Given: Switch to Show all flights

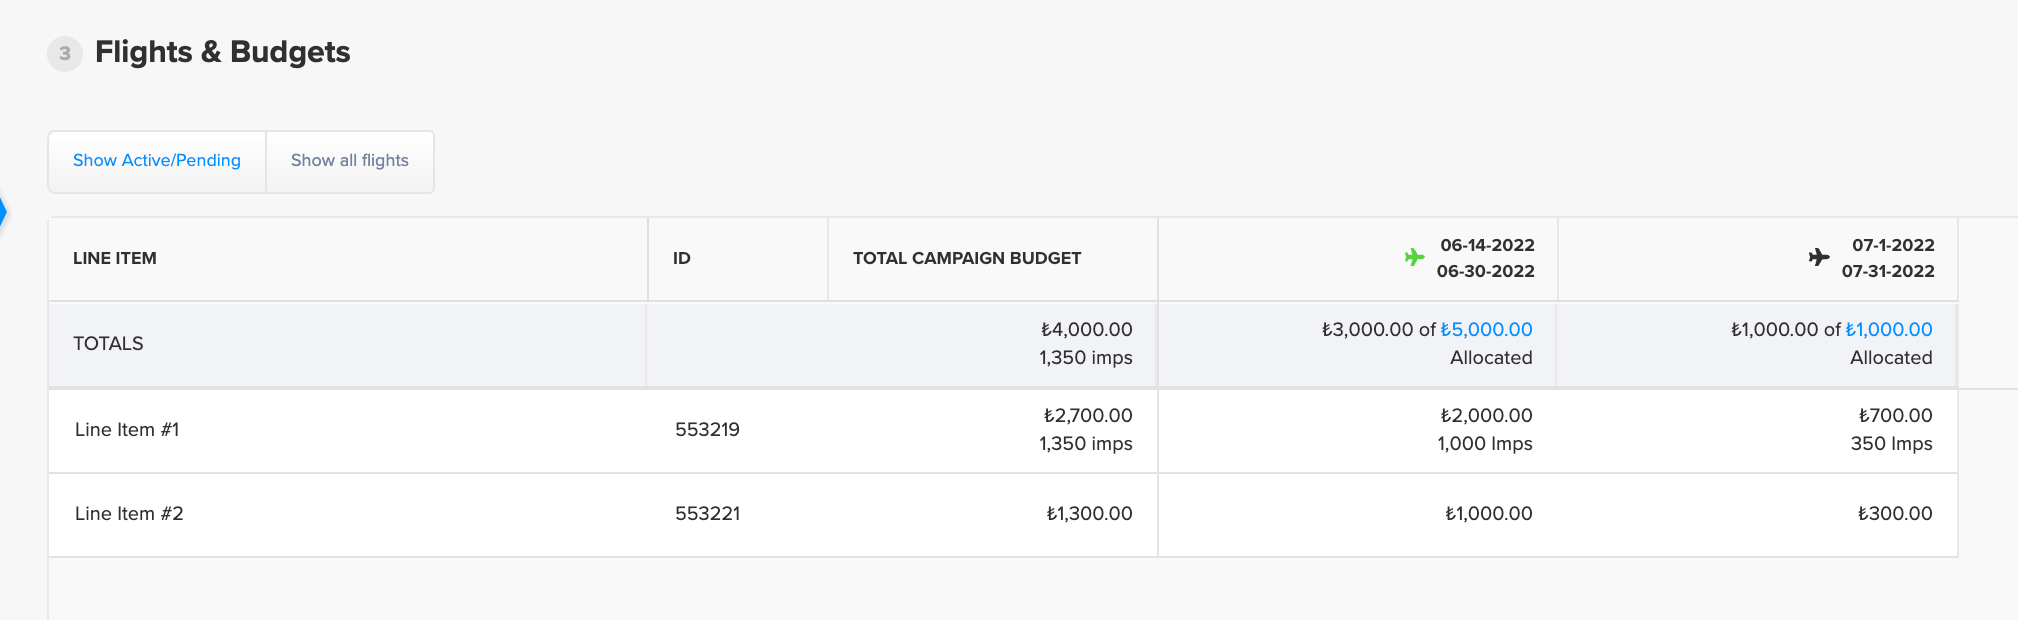Looking at the screenshot, I should (x=350, y=160).
